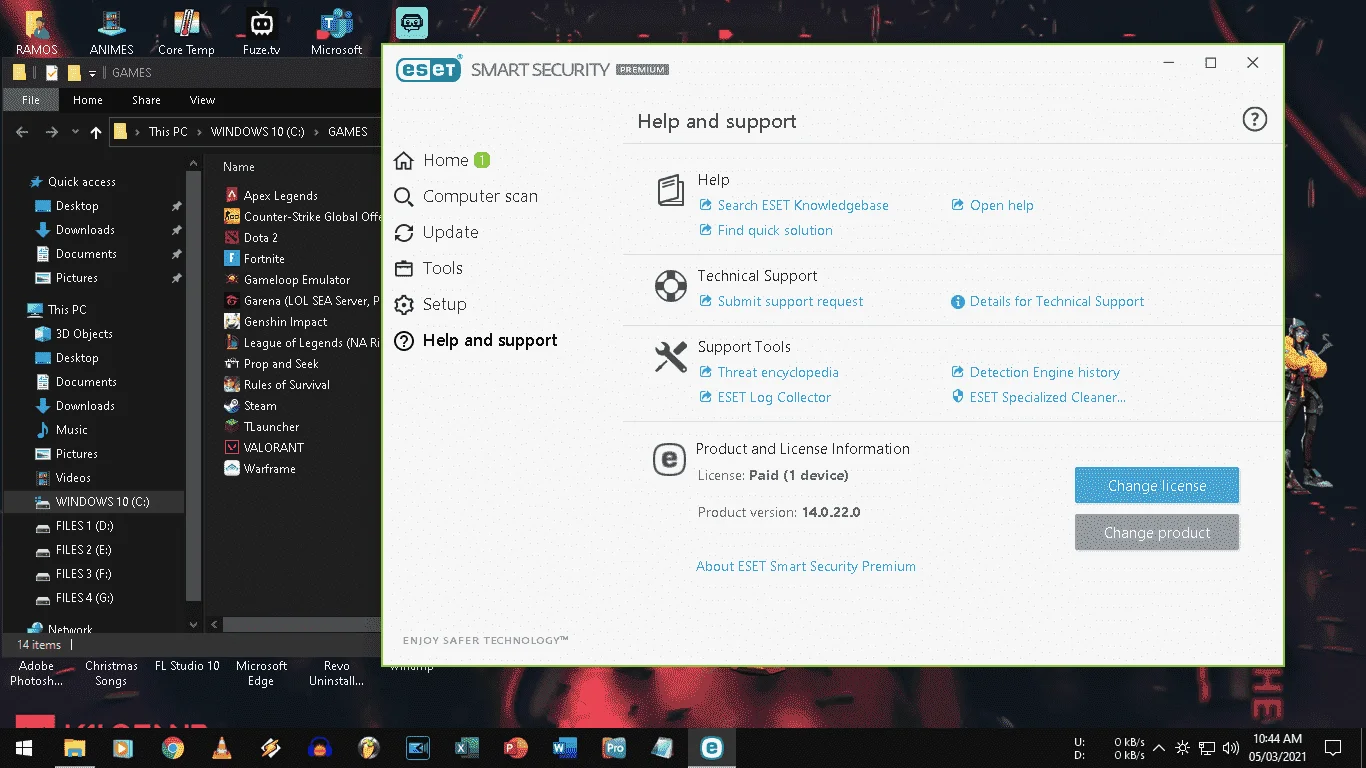Click the Change license button

(1157, 485)
